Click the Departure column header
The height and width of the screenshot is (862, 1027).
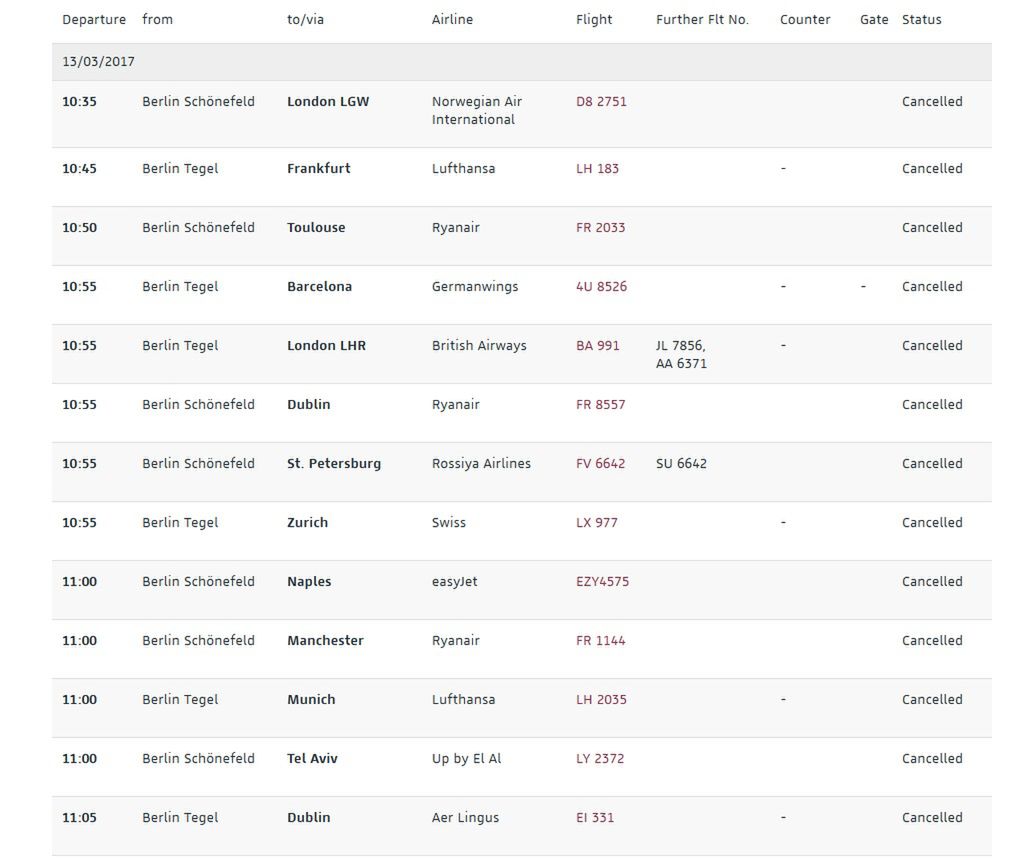(94, 20)
